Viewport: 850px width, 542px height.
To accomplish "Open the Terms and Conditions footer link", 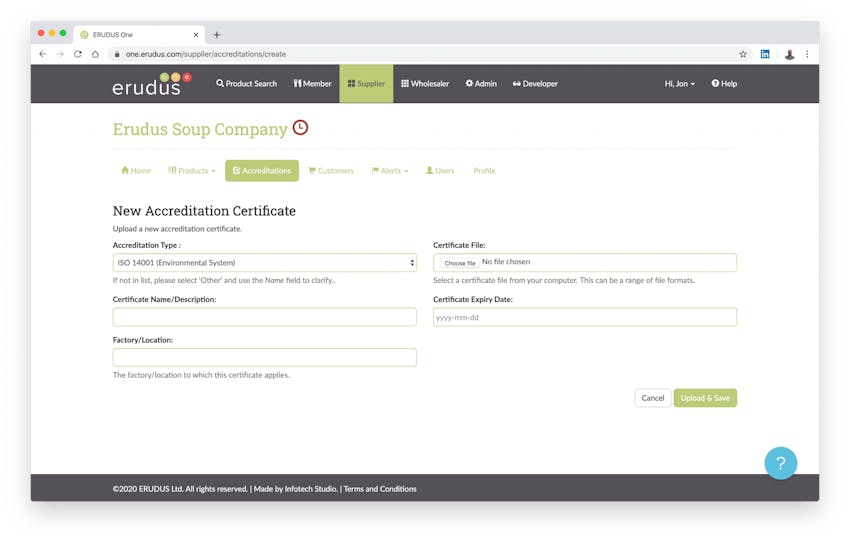I will [x=380, y=489].
